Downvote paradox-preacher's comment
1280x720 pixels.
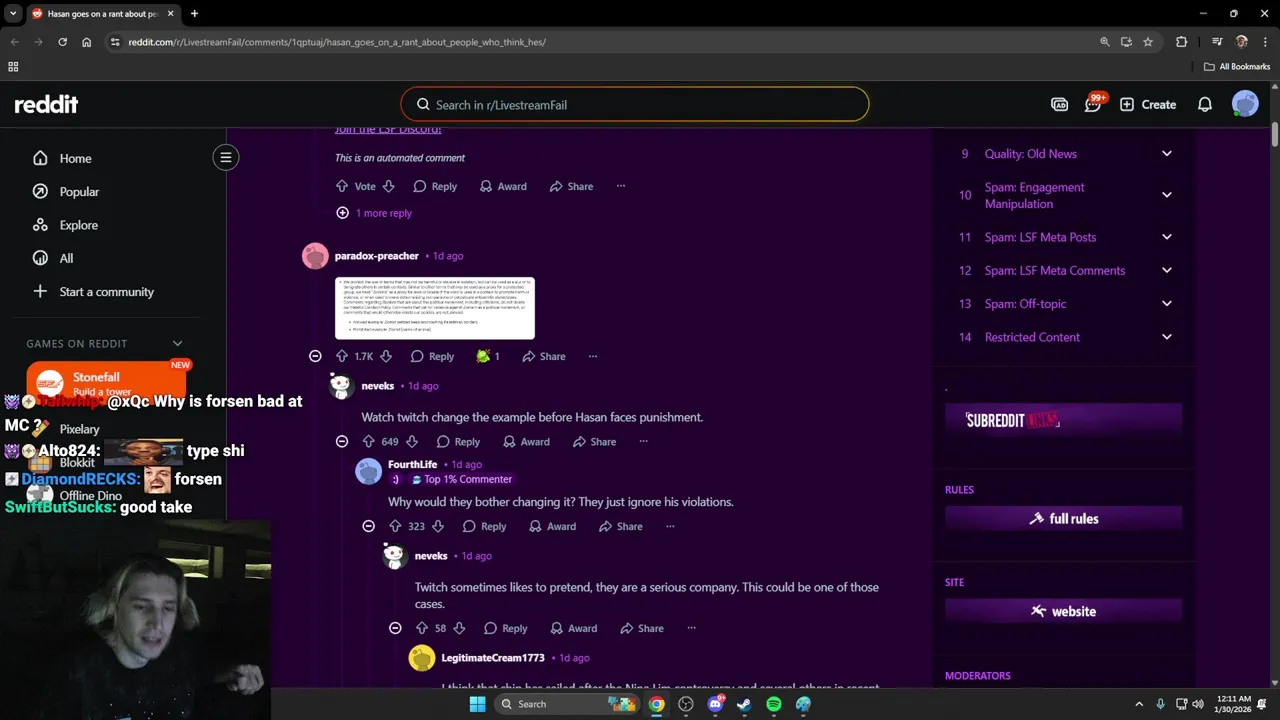pos(386,356)
